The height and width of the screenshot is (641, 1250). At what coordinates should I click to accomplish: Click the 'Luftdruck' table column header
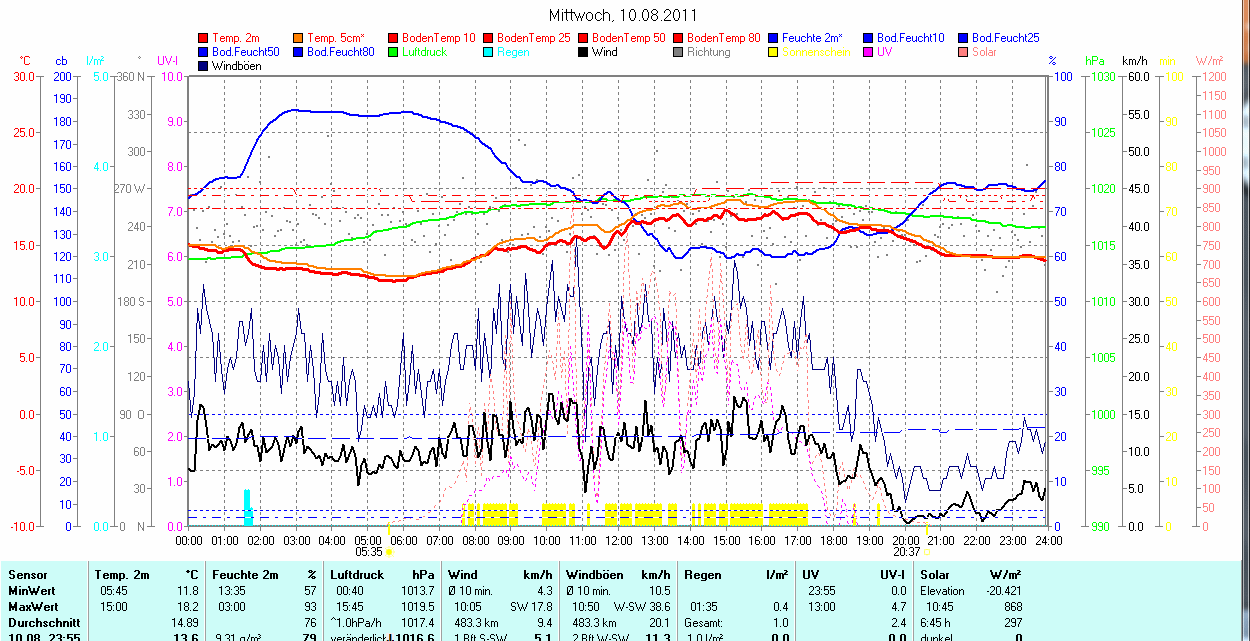coord(357,575)
